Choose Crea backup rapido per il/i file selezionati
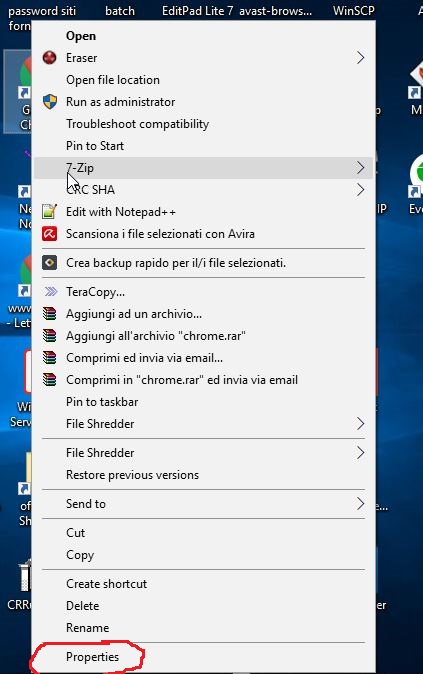 176,263
